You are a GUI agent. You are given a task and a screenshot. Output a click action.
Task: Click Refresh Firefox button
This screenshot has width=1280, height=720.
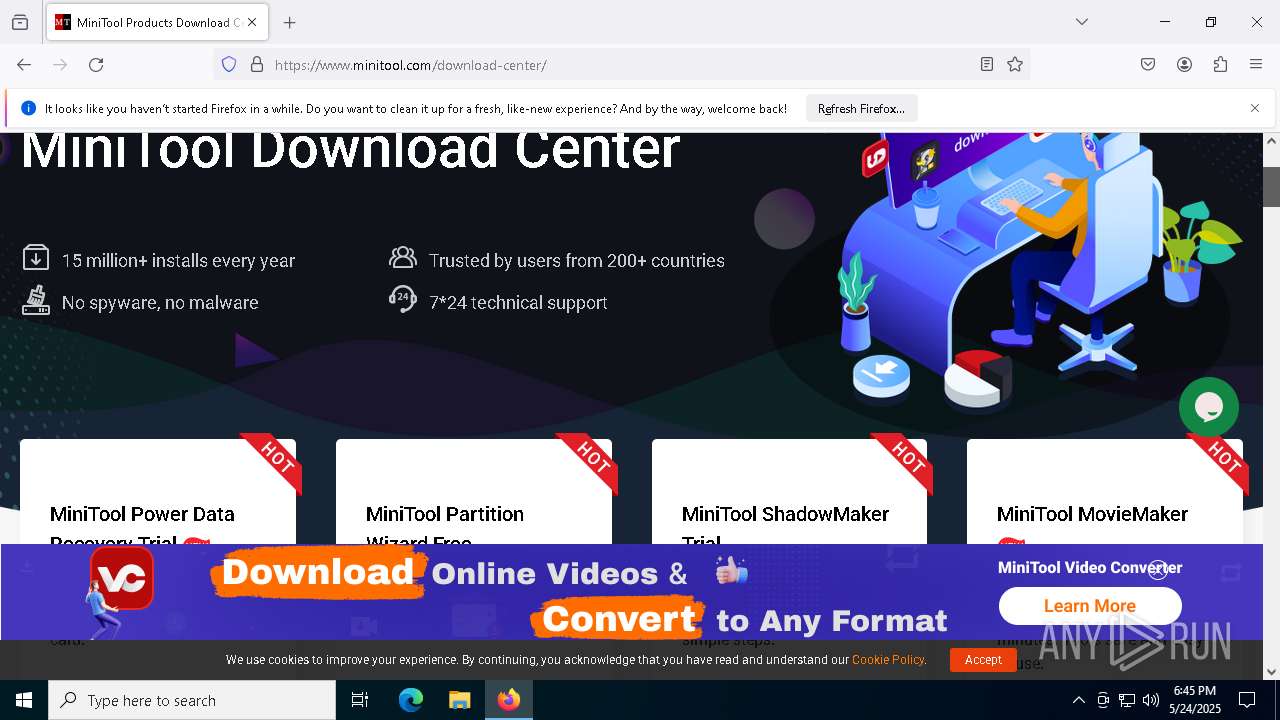click(x=861, y=108)
